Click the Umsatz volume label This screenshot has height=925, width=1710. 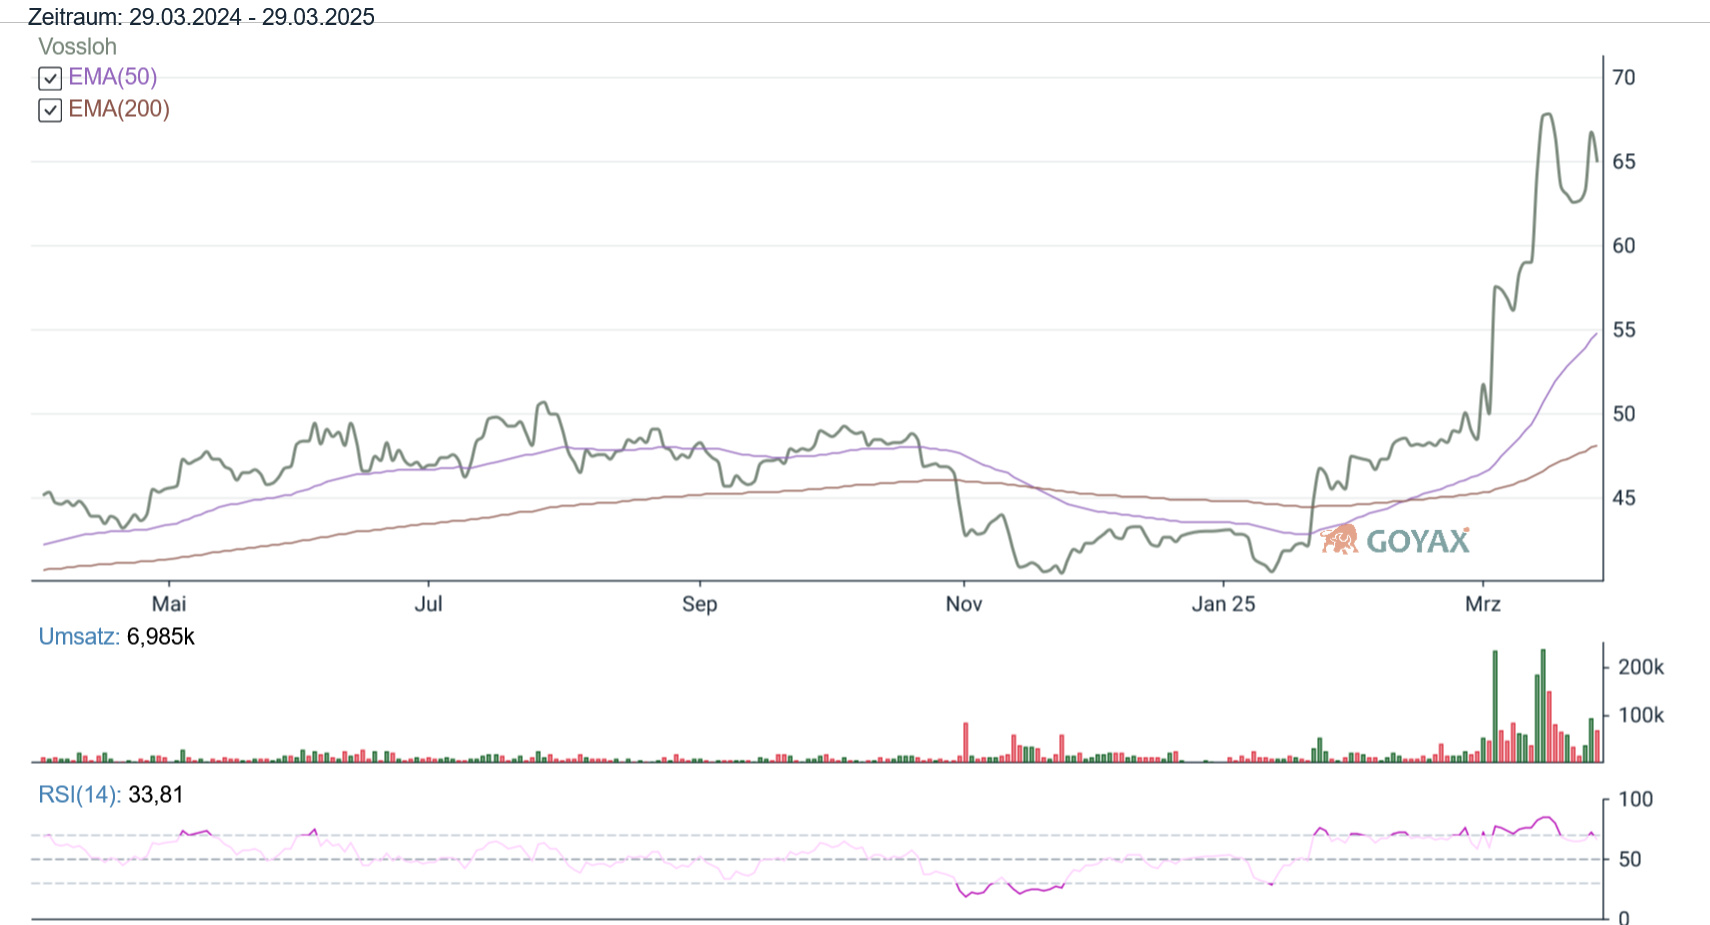(79, 637)
